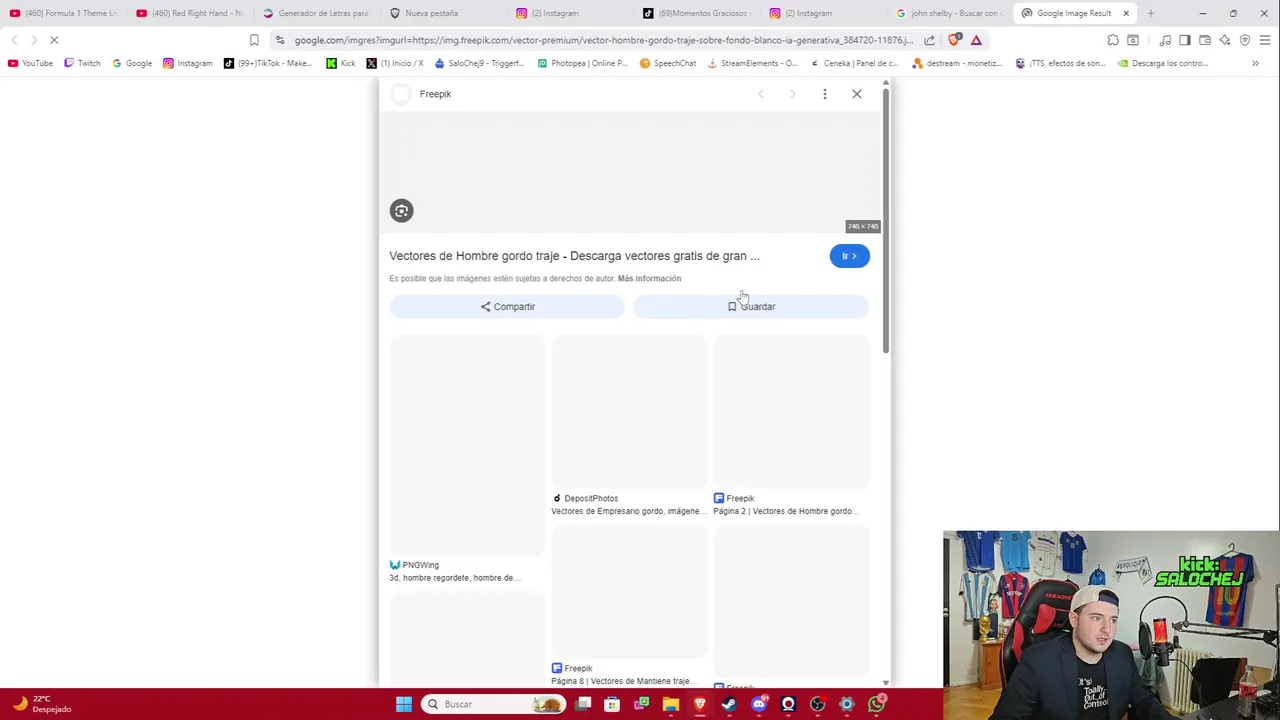Open the three-dot options menu in image panel
Viewport: 1280px width, 720px height.
(x=824, y=94)
